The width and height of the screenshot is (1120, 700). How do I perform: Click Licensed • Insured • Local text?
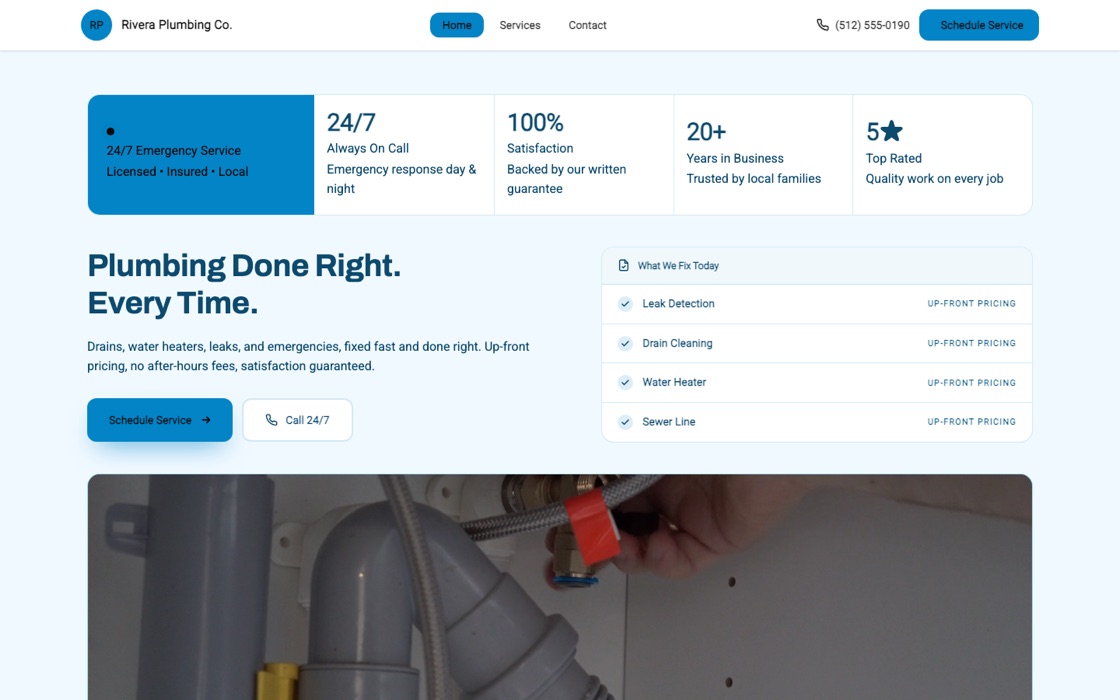tap(177, 171)
